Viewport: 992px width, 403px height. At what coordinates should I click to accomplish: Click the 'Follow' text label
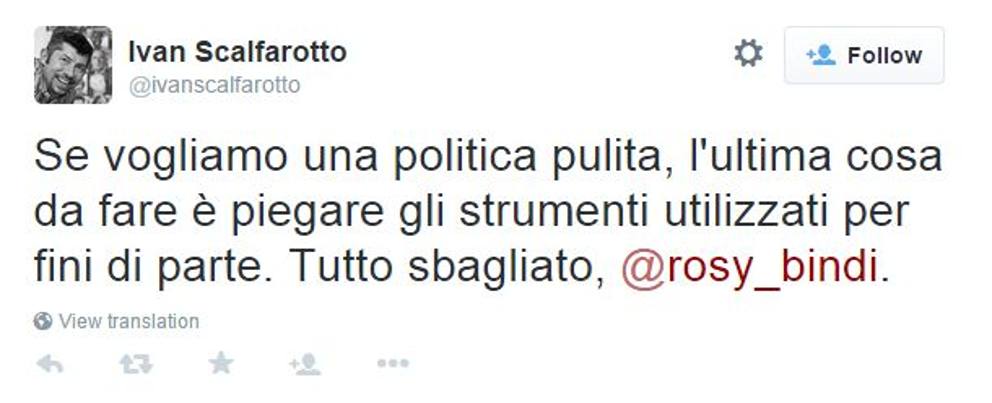pyautogui.click(x=884, y=56)
